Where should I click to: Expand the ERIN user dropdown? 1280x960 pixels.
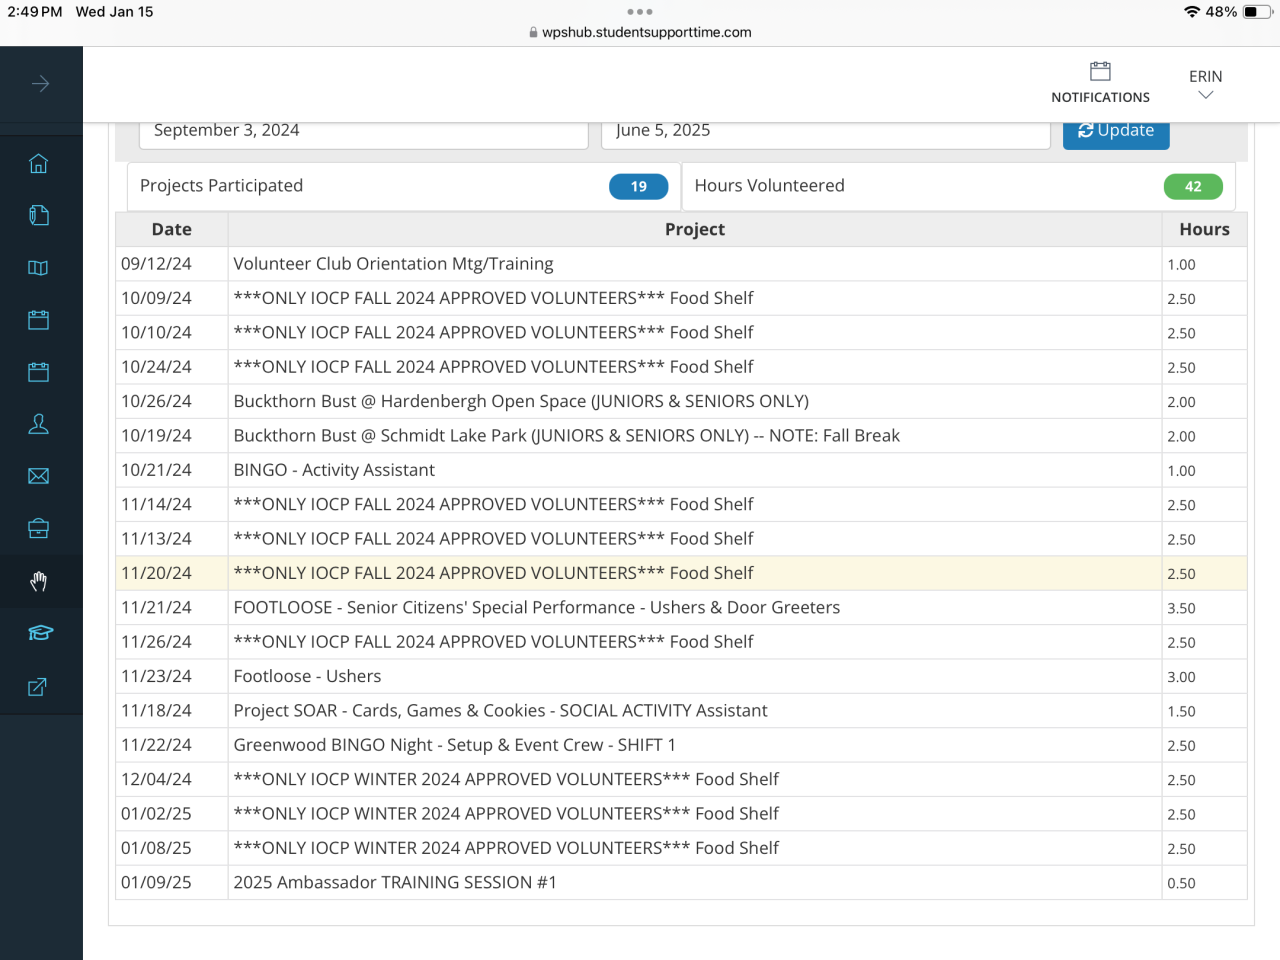(x=1205, y=84)
